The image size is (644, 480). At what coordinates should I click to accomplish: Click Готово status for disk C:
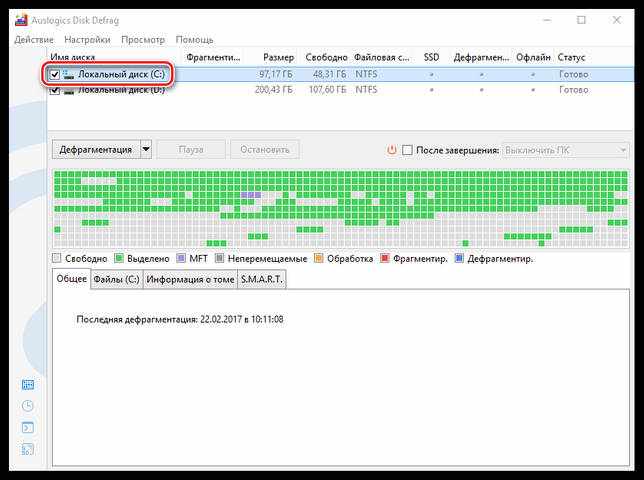574,74
